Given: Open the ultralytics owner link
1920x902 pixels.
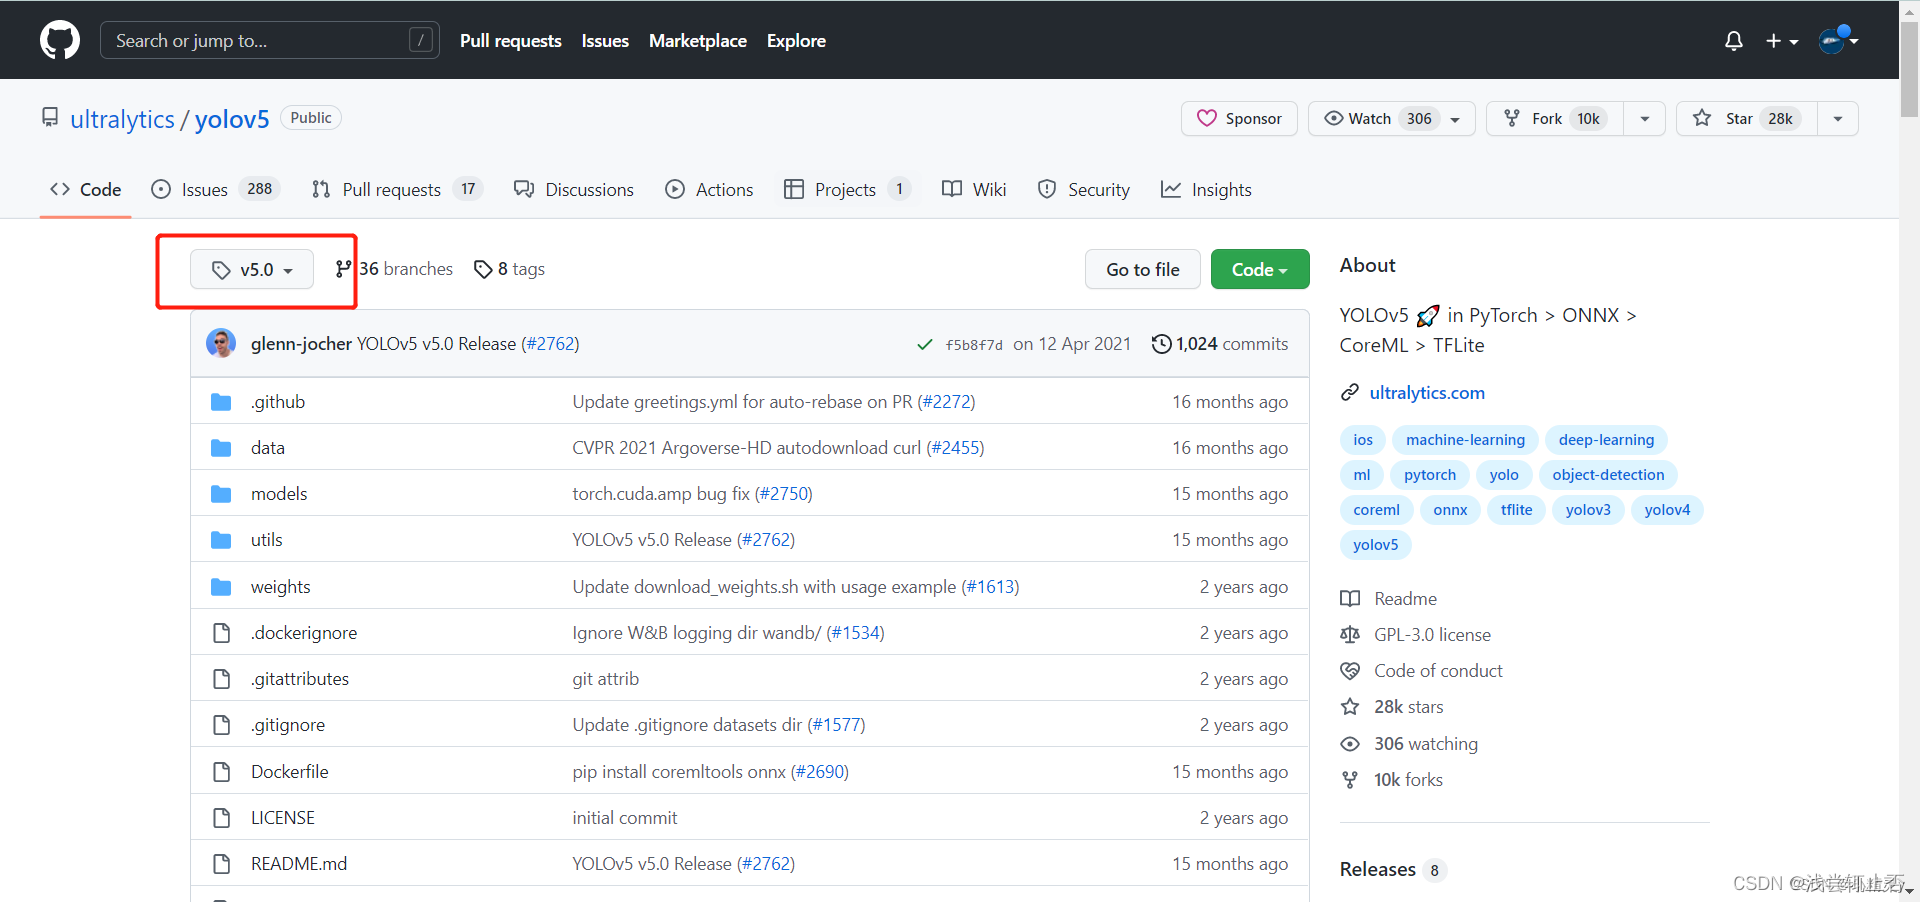Looking at the screenshot, I should pyautogui.click(x=122, y=119).
